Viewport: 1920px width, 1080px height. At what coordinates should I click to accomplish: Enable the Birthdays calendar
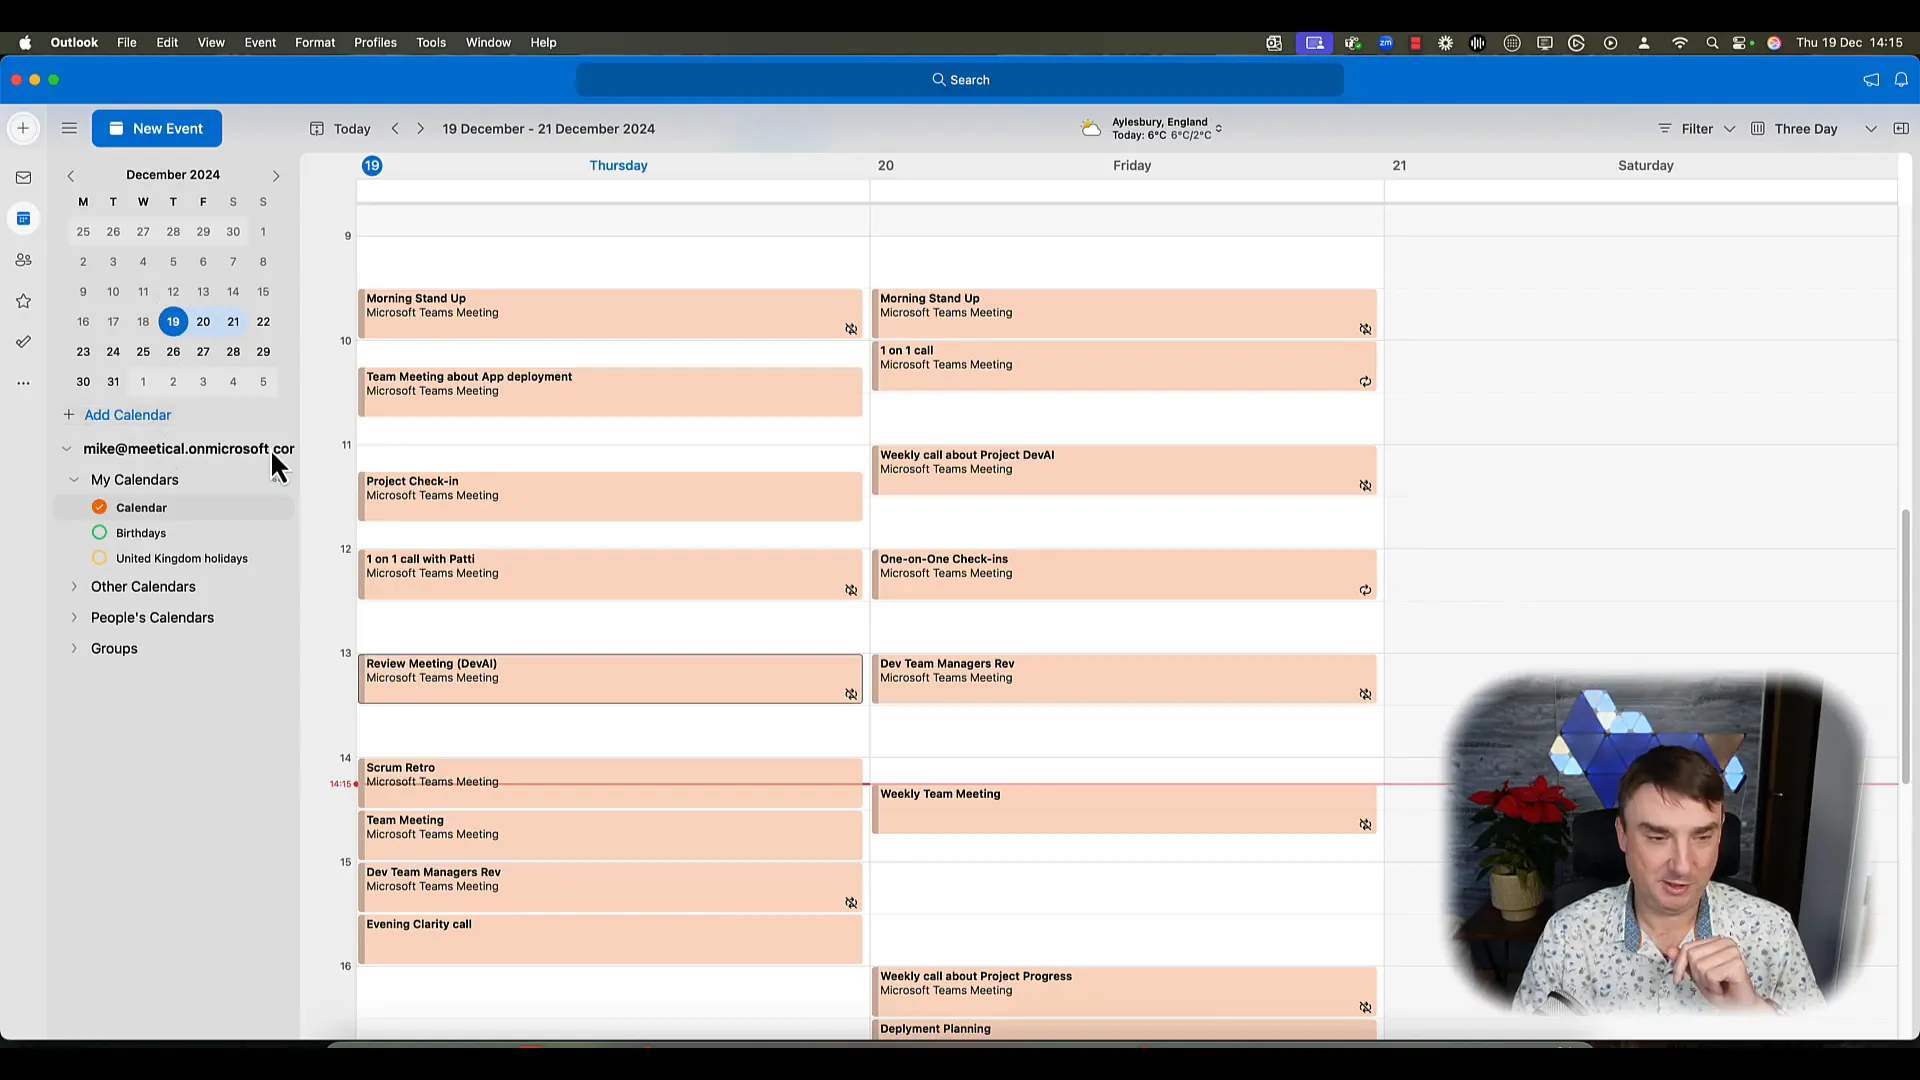coord(99,533)
